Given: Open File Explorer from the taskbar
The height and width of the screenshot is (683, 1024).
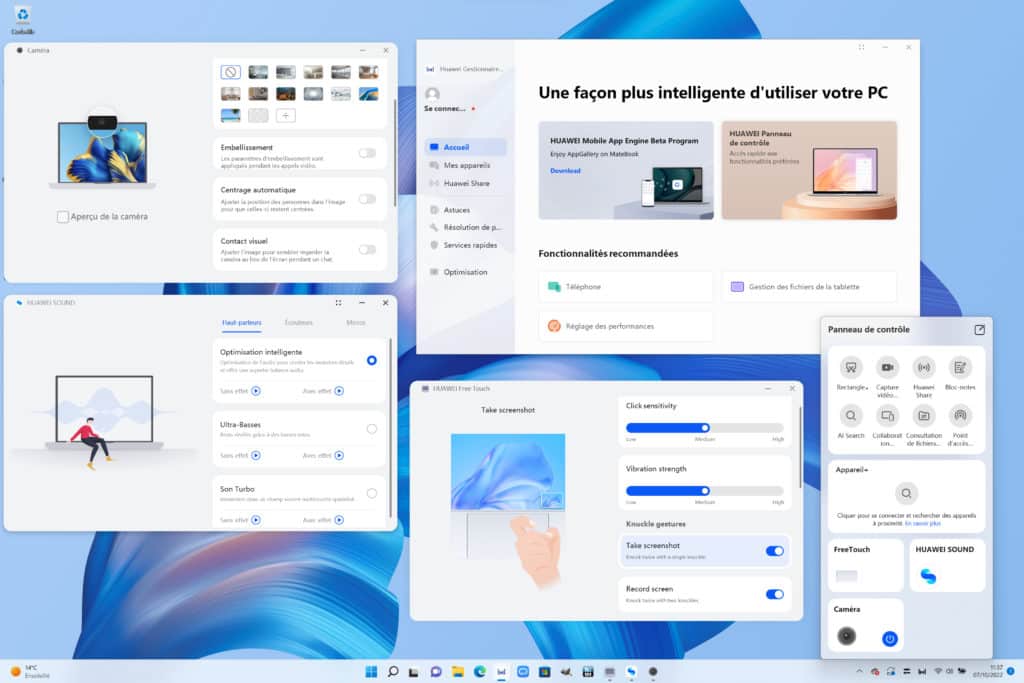Looking at the screenshot, I should (x=458, y=671).
